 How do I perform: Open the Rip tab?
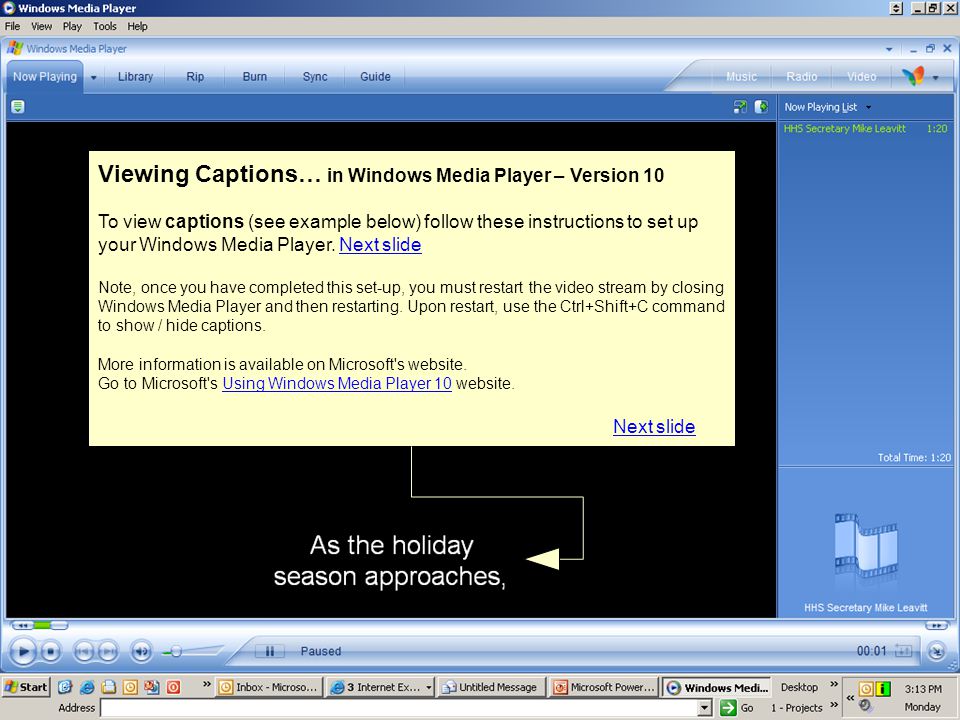[195, 77]
